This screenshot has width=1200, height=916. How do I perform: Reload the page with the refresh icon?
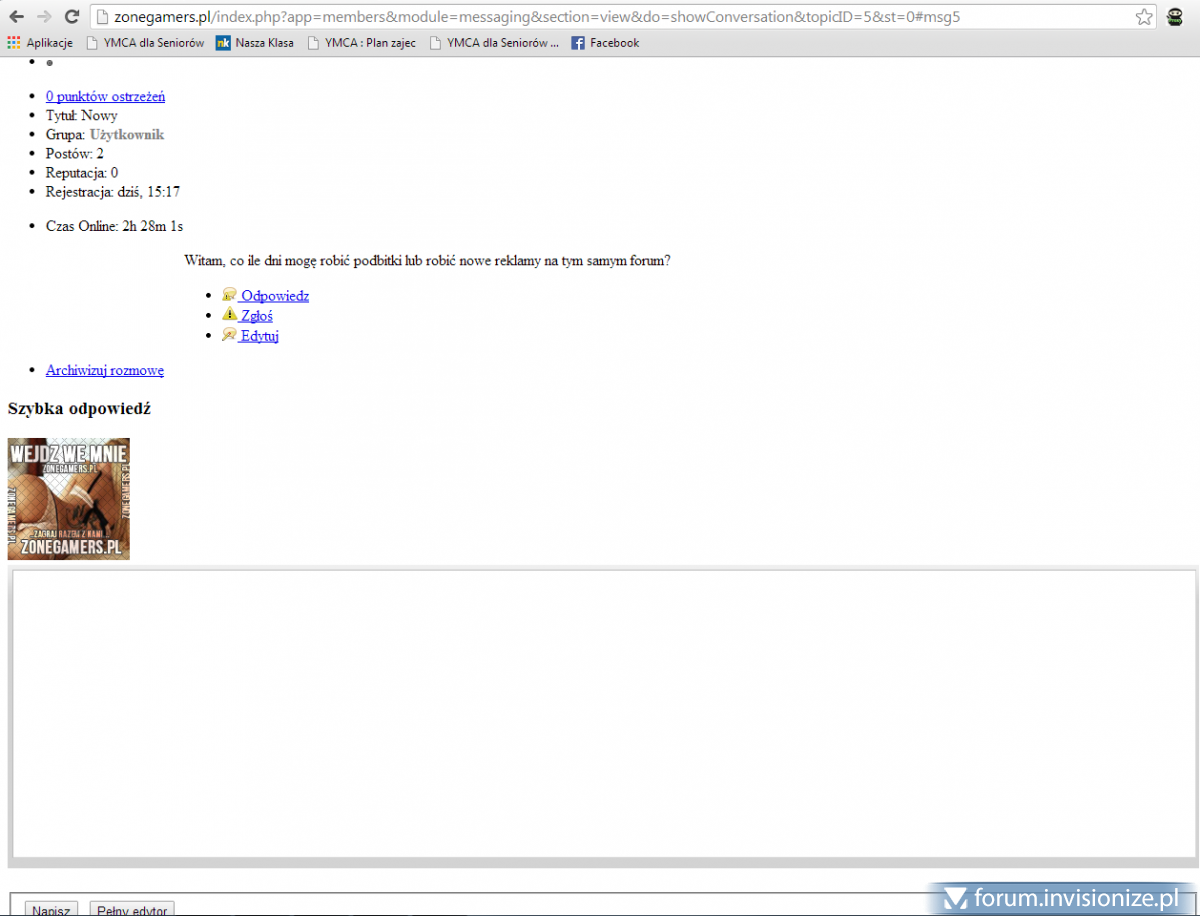pyautogui.click(x=71, y=16)
